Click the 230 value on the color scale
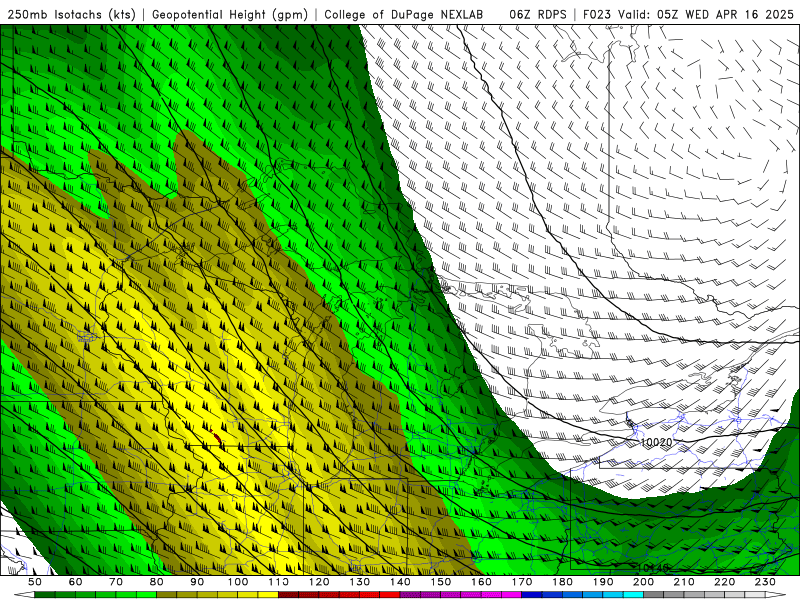Image resolution: width=800 pixels, height=600 pixels. (x=765, y=582)
